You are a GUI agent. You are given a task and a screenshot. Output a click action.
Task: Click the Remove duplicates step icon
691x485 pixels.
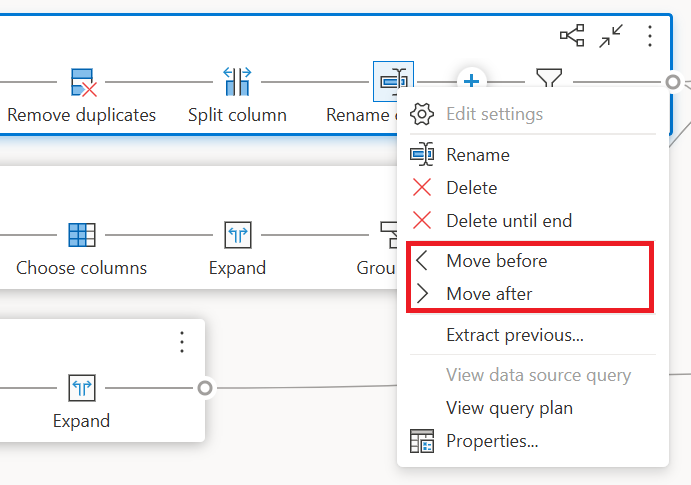point(82,82)
